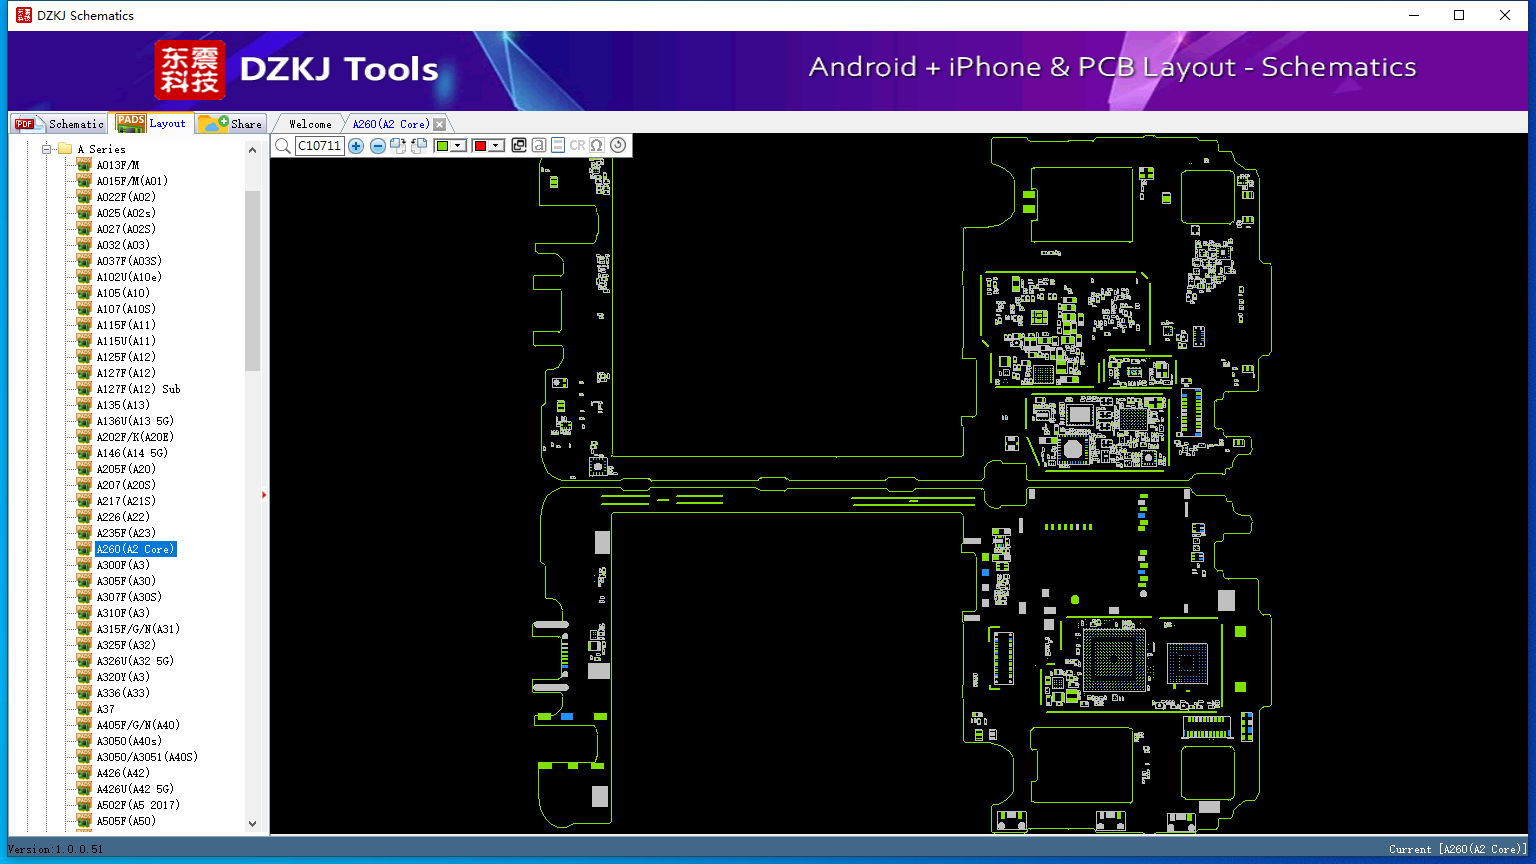Click the rotate clockwise pages icon
The width and height of the screenshot is (1536, 864).
coord(398,146)
